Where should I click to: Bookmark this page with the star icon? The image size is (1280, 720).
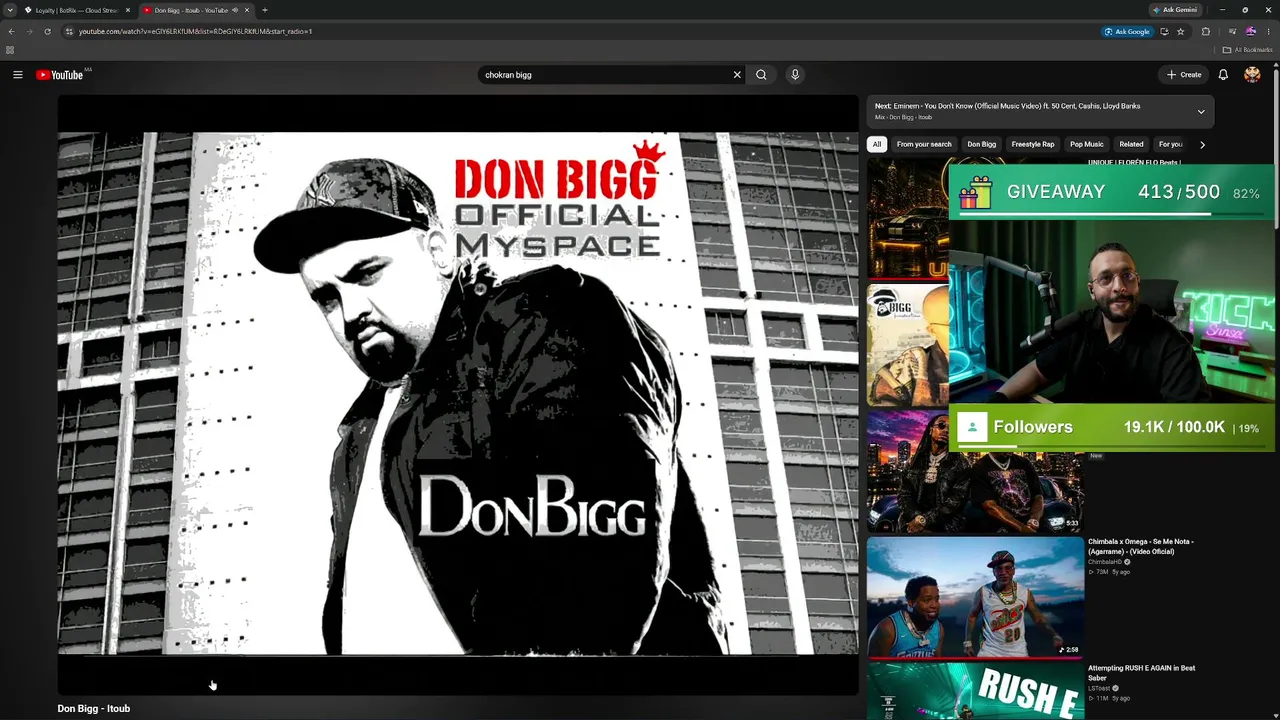(1180, 31)
